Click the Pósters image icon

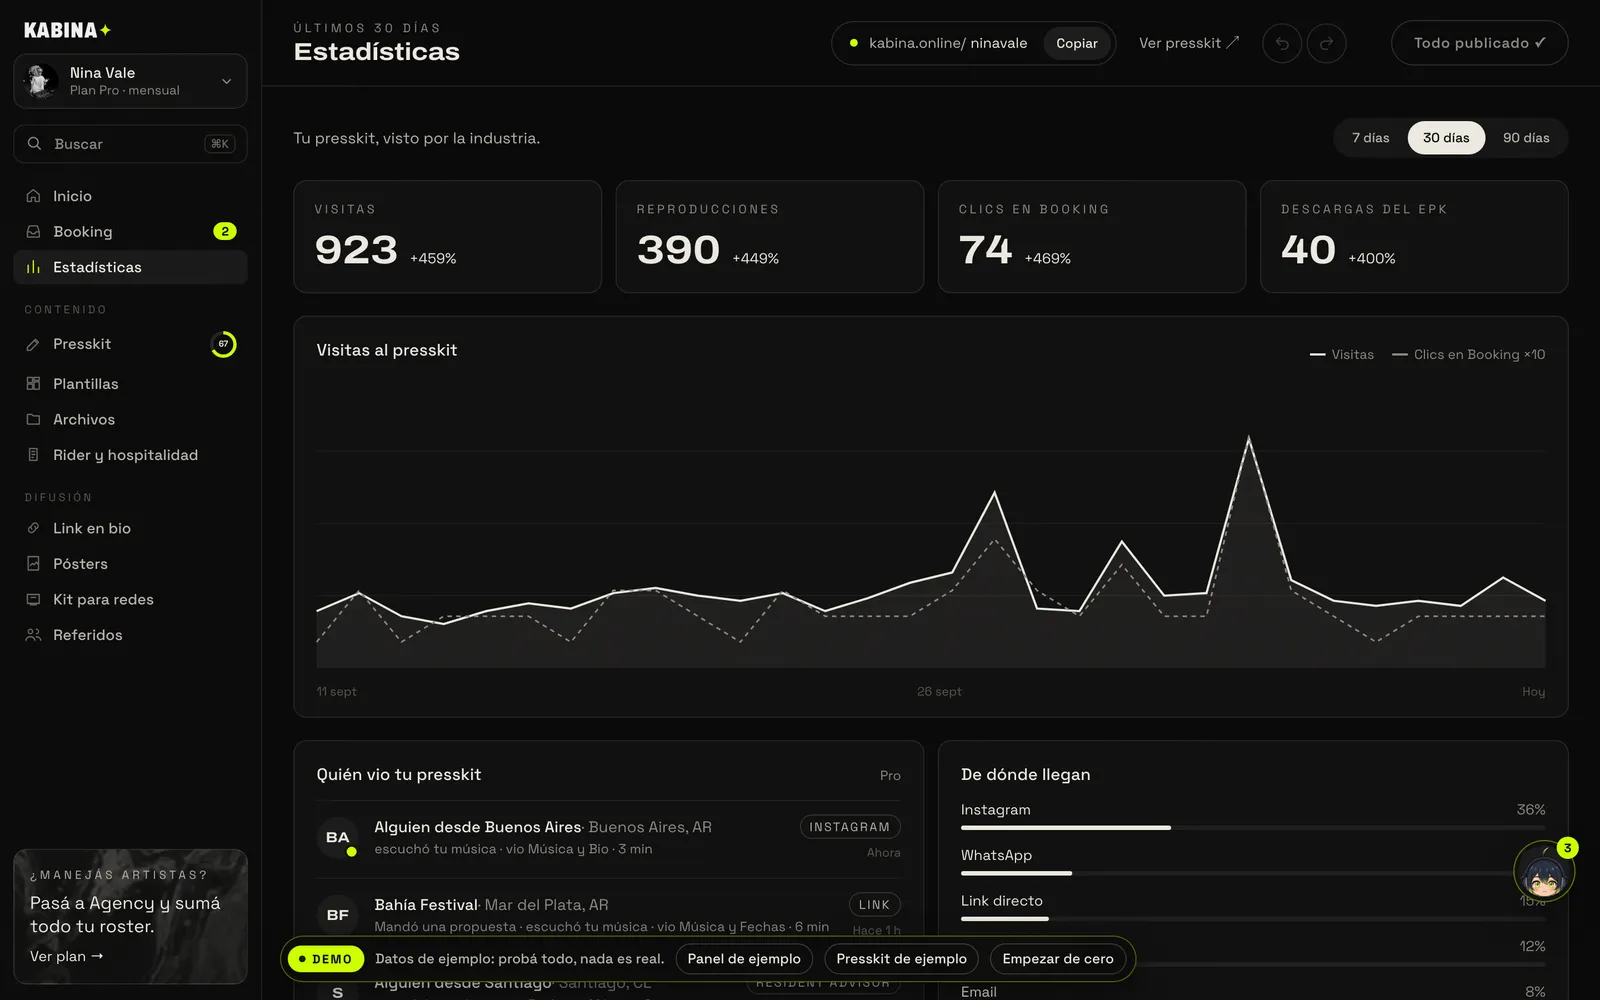(x=33, y=564)
